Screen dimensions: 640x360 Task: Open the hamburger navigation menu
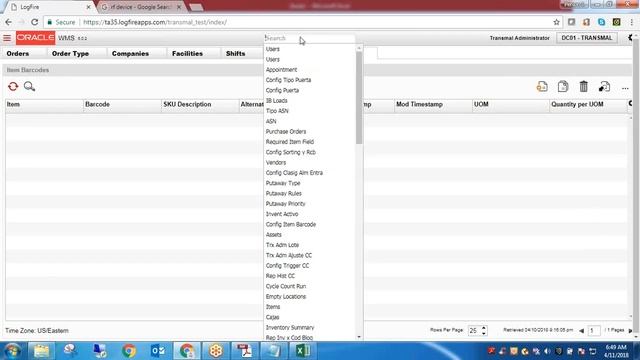pyautogui.click(x=7, y=38)
